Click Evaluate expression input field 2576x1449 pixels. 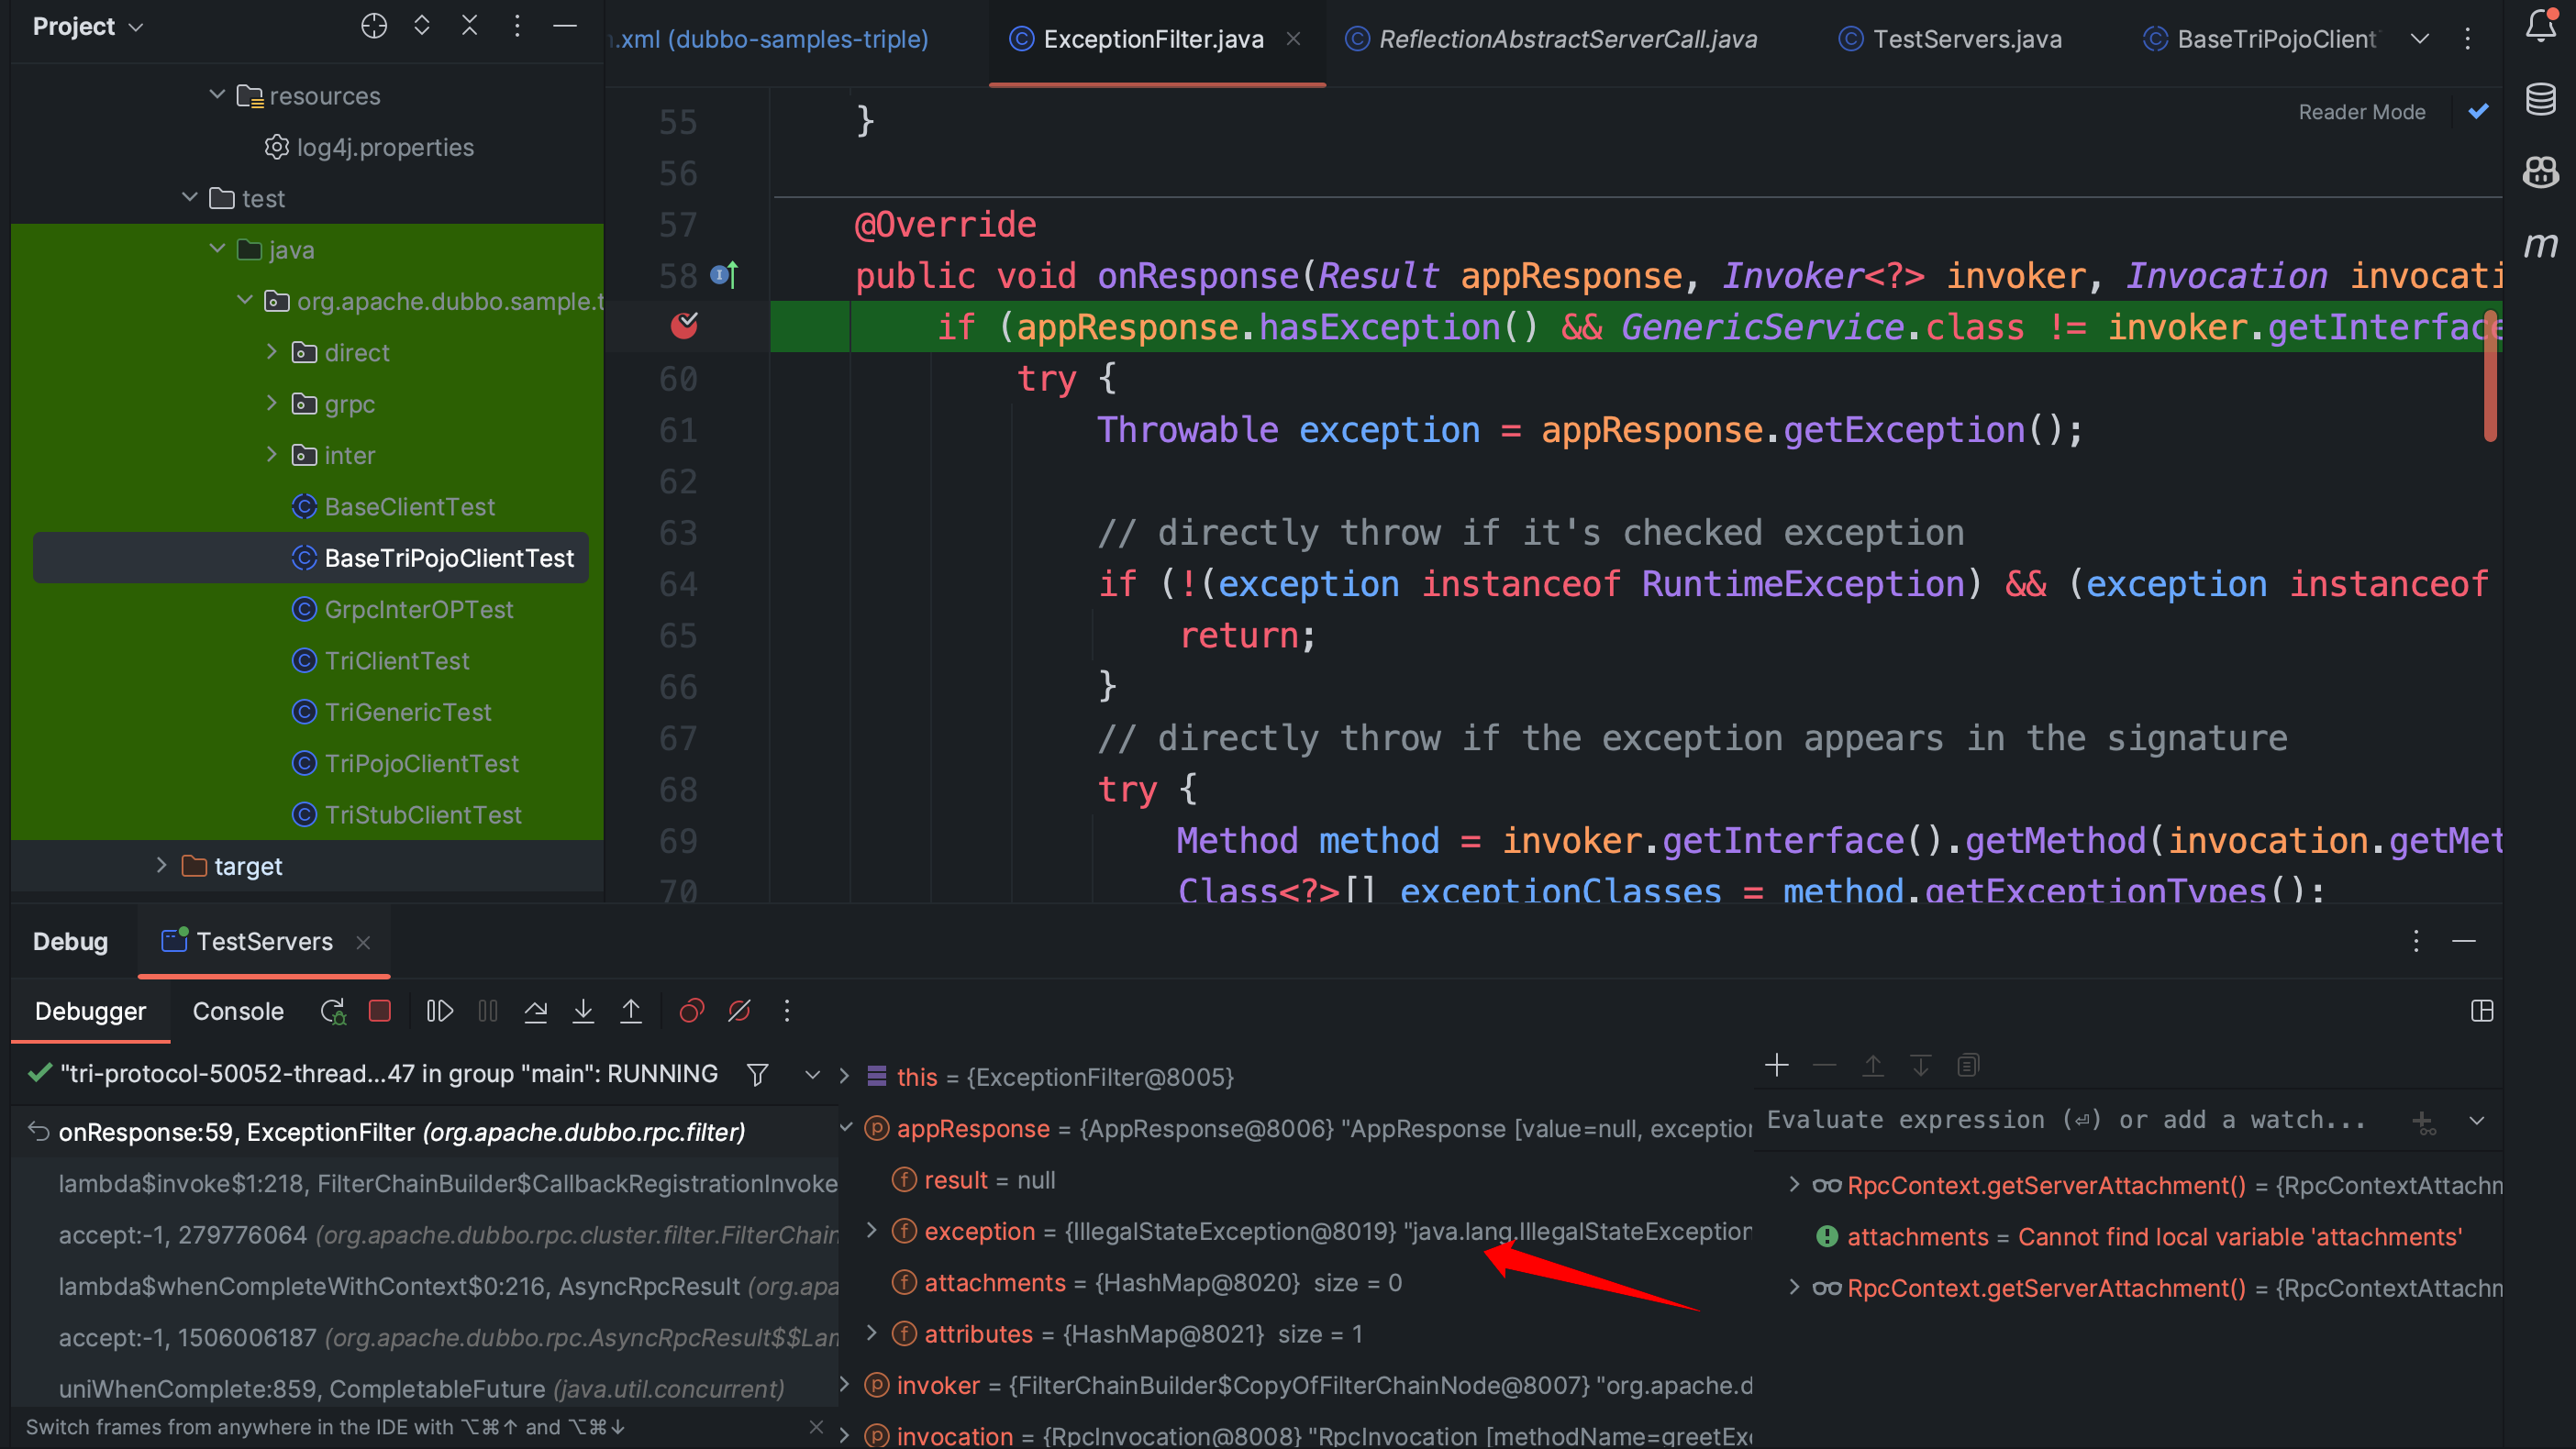tap(2066, 1120)
